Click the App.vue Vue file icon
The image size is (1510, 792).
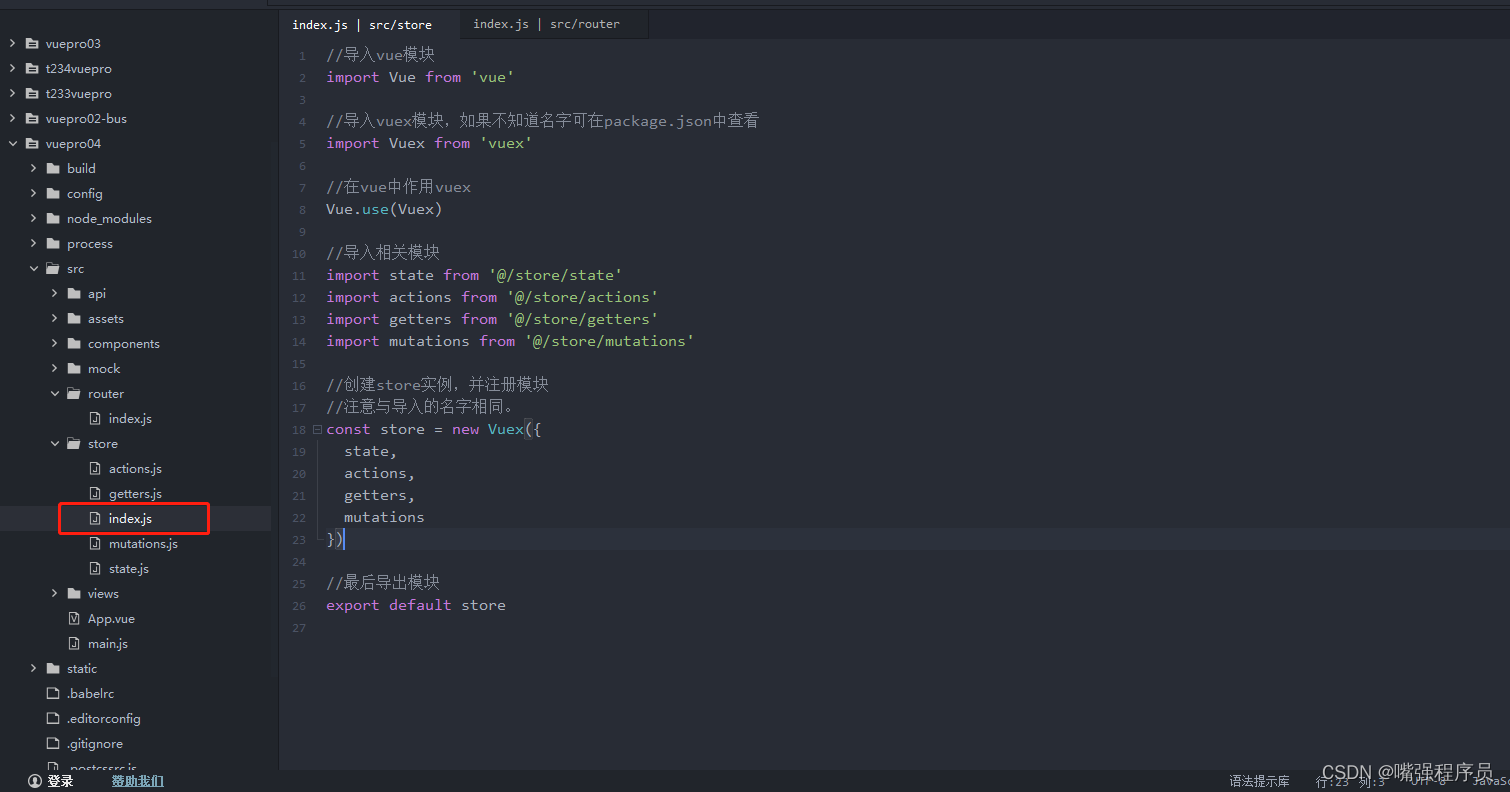pyautogui.click(x=75, y=618)
